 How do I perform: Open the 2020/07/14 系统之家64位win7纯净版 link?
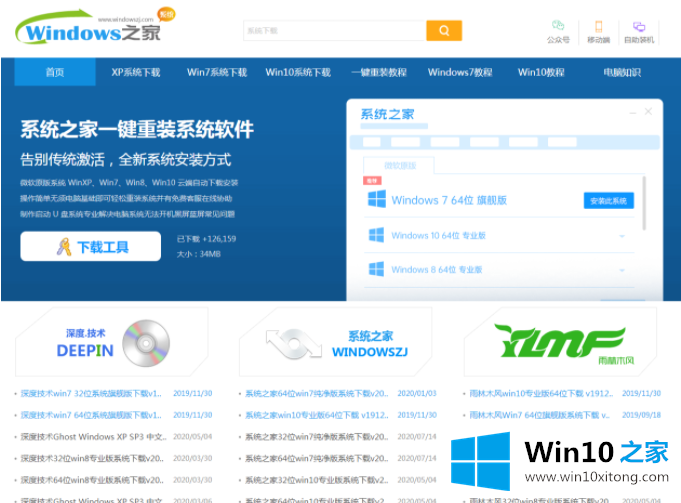click(x=317, y=458)
